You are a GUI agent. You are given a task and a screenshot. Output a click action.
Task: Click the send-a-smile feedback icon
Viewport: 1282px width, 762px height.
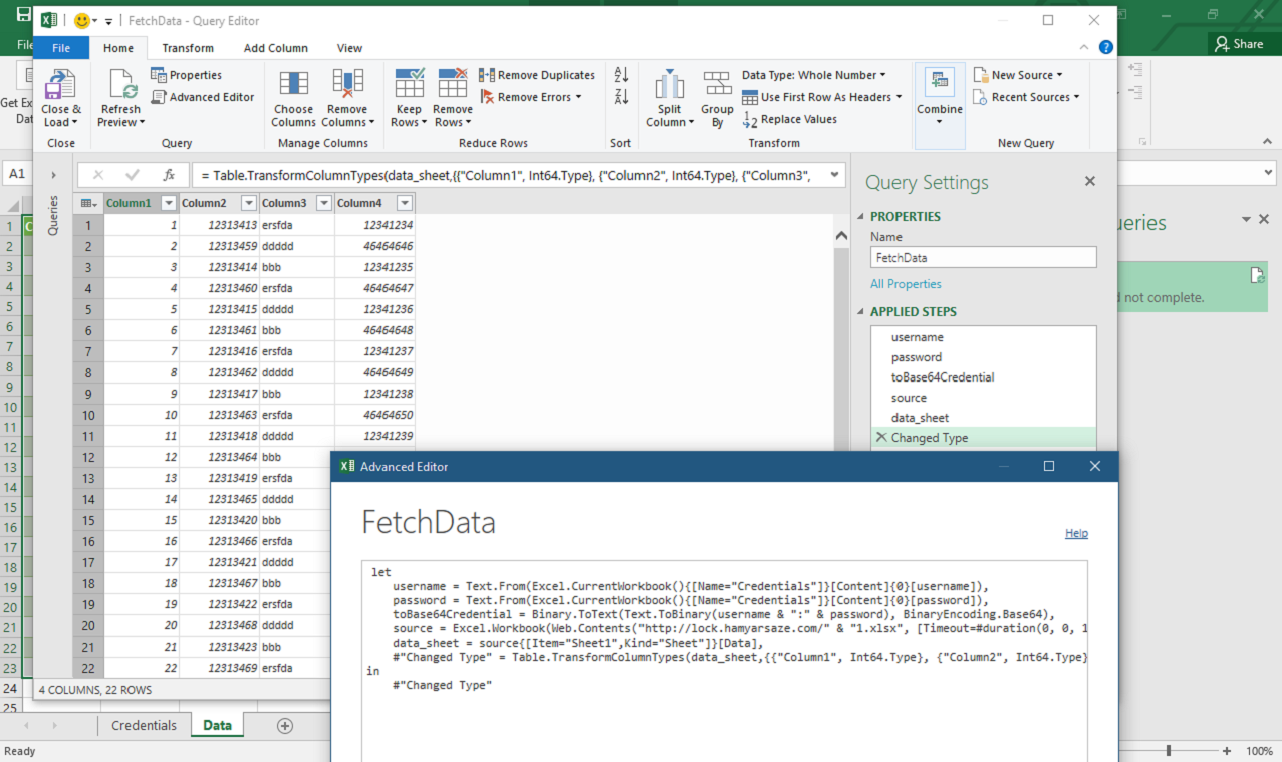[x=82, y=20]
